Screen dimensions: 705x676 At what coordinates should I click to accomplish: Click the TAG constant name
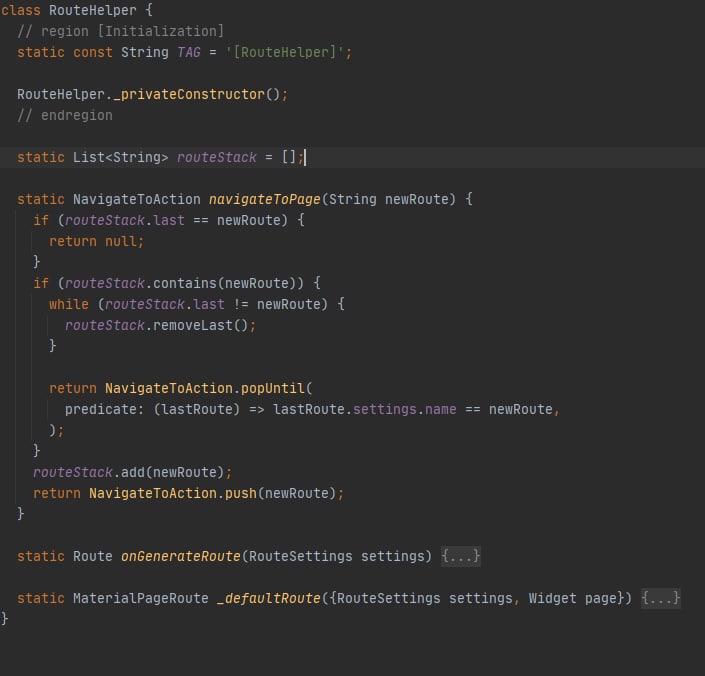pyautogui.click(x=189, y=53)
